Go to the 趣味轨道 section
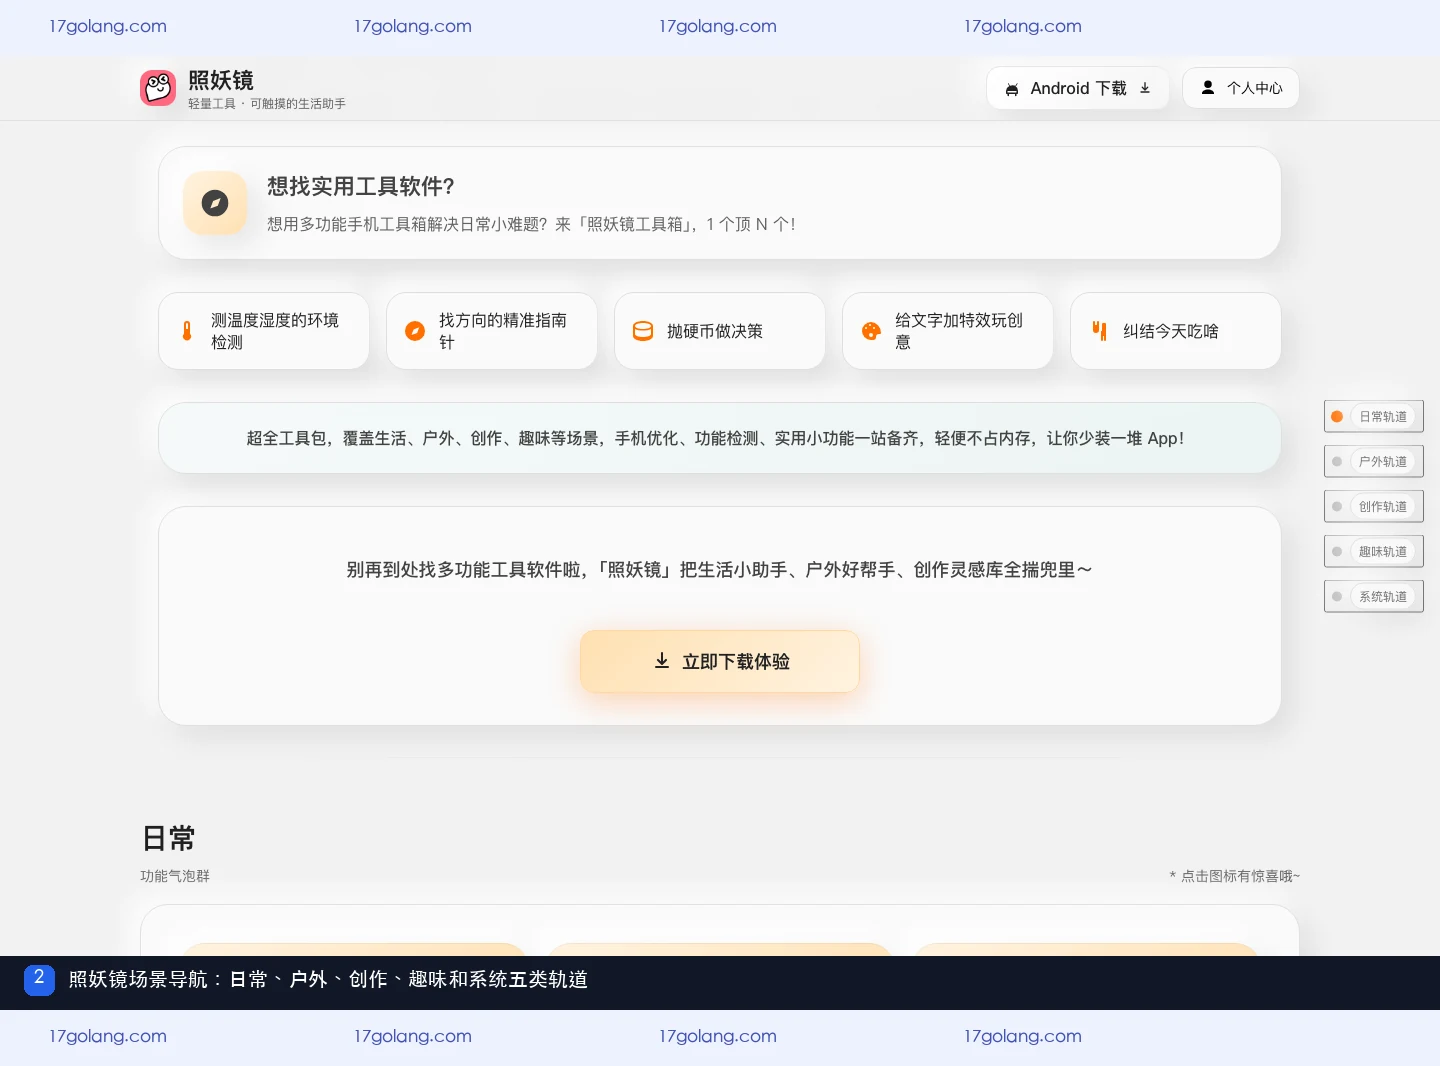 pos(1374,552)
